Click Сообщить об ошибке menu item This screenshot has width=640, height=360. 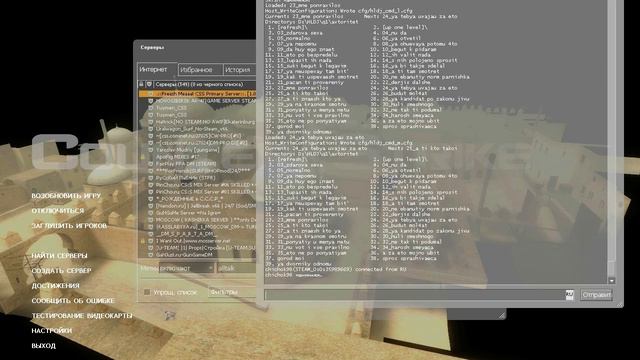tap(73, 301)
